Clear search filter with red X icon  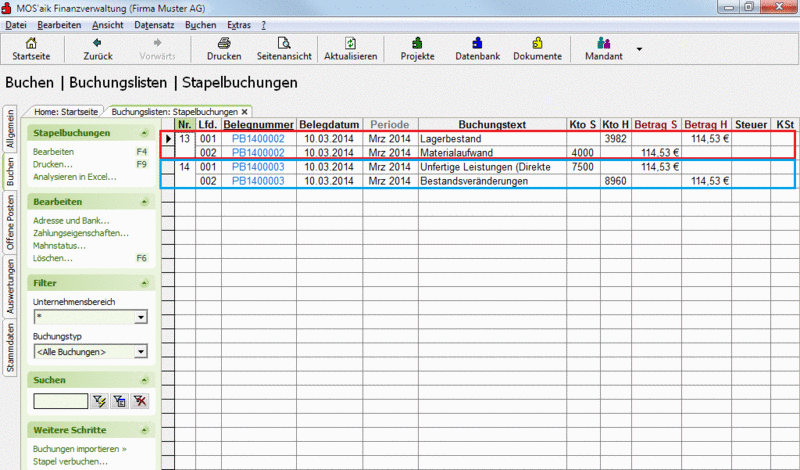click(140, 401)
